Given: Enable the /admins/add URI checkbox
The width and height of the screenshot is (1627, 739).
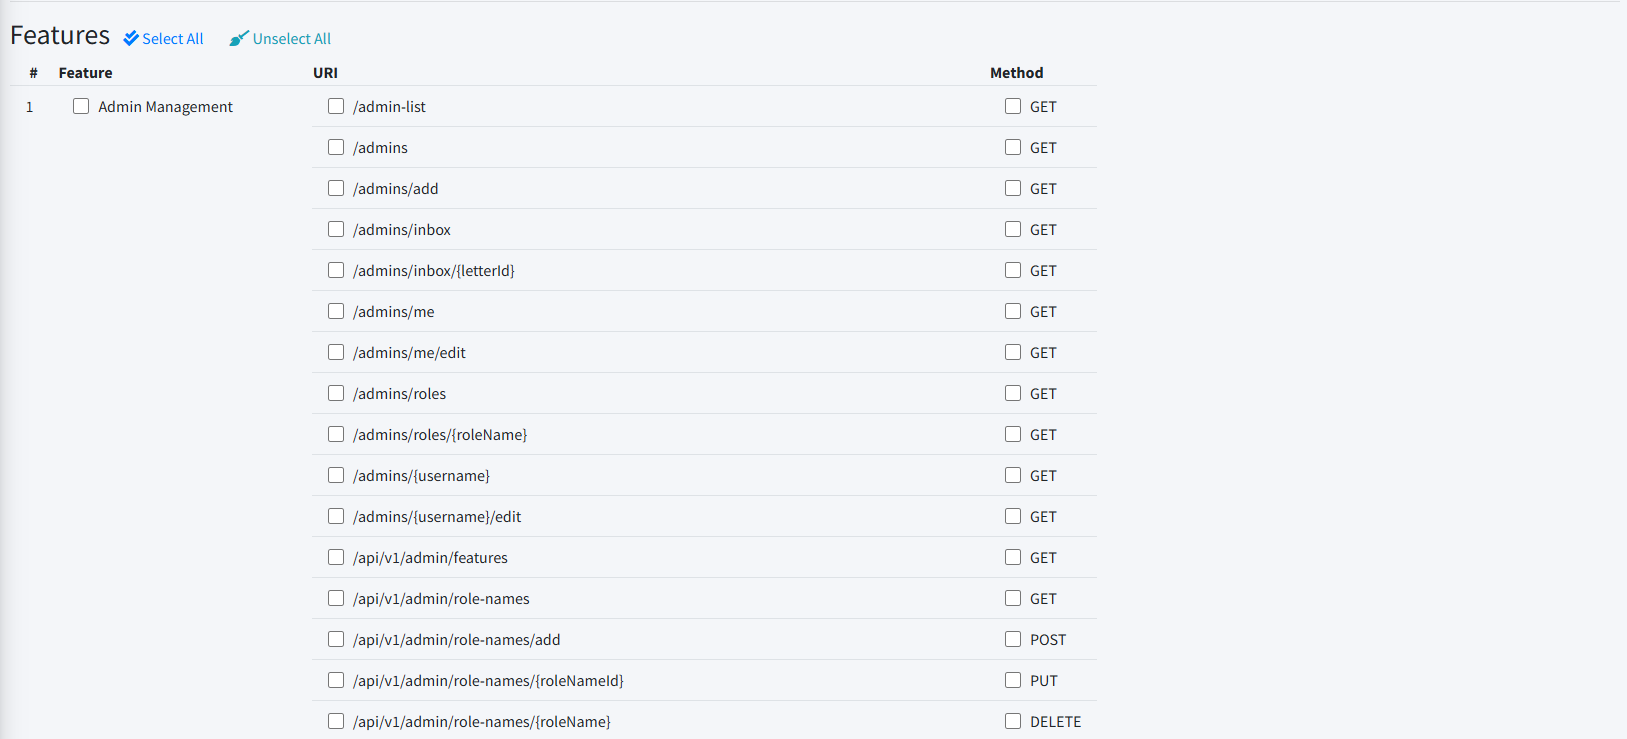Looking at the screenshot, I should [336, 188].
